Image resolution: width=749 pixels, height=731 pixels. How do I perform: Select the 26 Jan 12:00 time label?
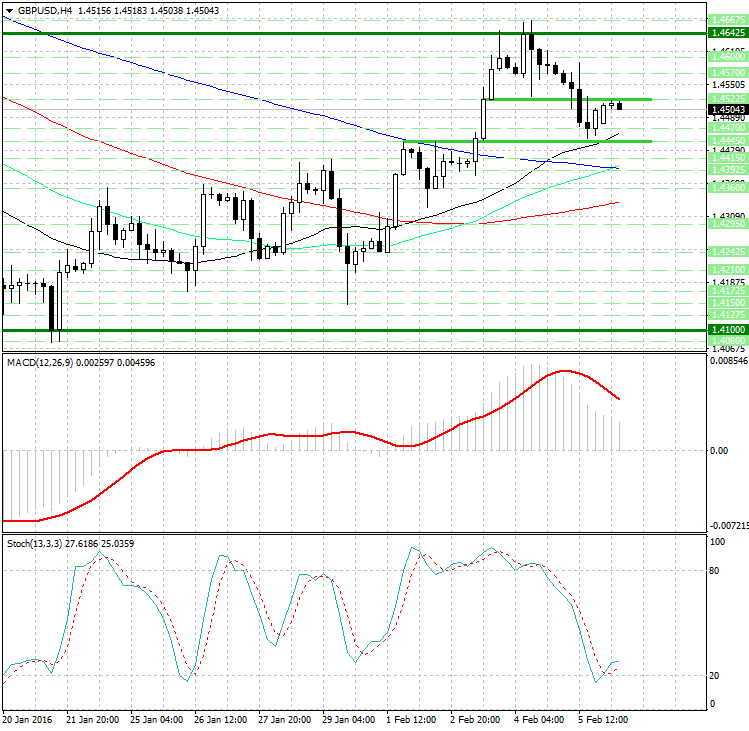tap(221, 720)
